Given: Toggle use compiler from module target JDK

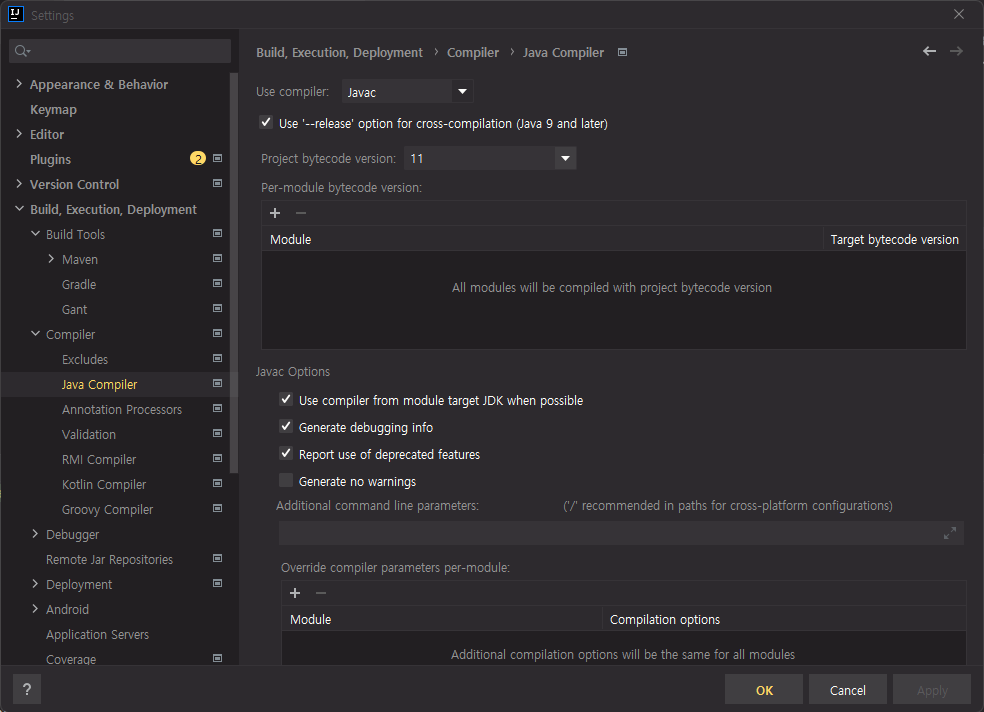Looking at the screenshot, I should 286,400.
